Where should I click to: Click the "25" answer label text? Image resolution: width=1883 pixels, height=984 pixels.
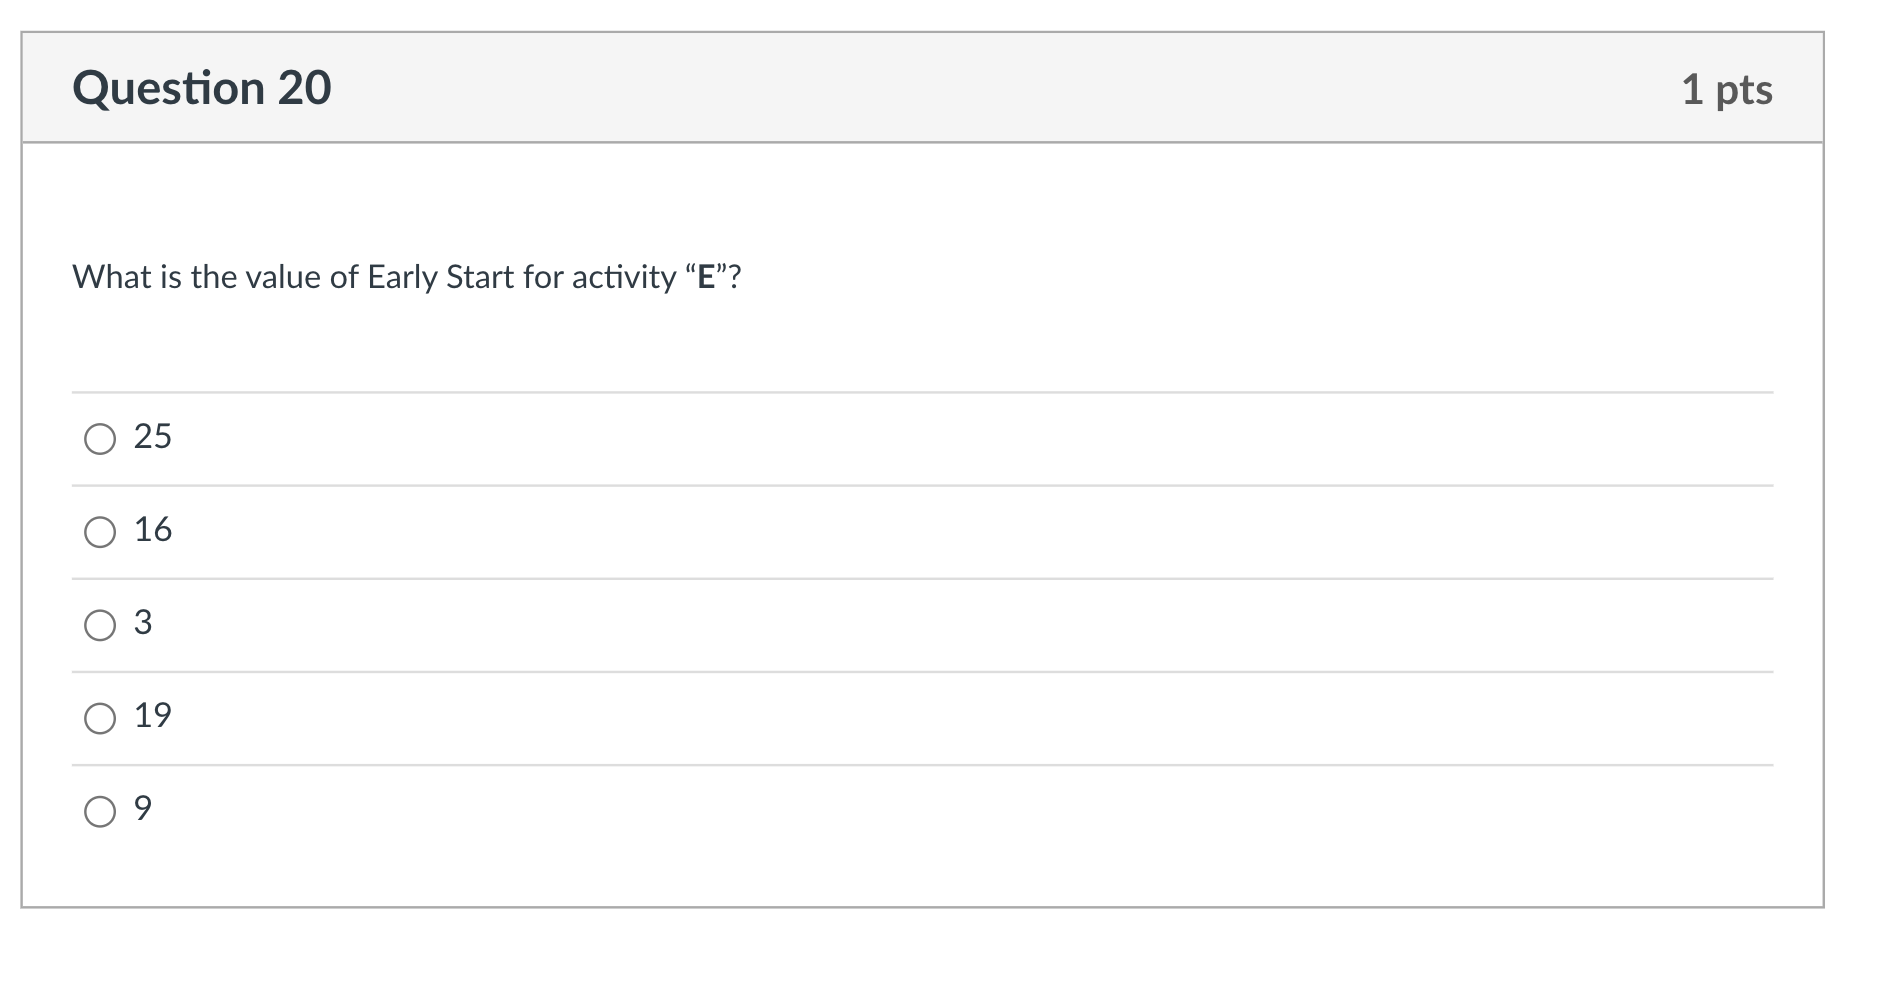153,436
